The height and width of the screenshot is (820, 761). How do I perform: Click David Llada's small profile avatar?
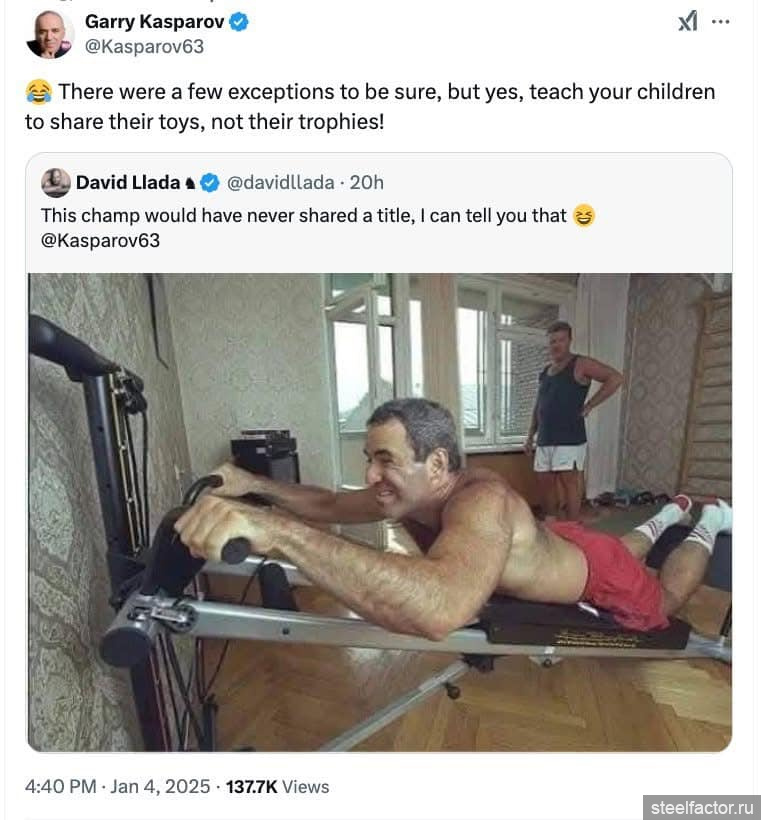tap(56, 182)
